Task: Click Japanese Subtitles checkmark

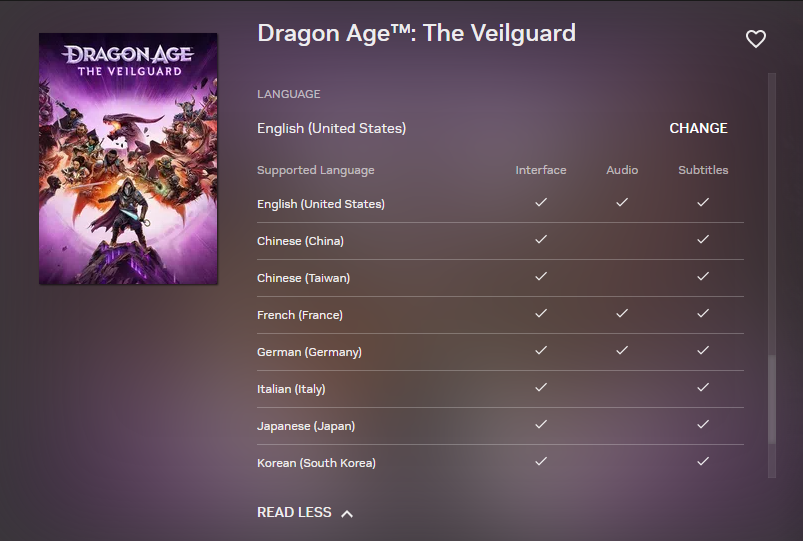Action: coord(703,424)
